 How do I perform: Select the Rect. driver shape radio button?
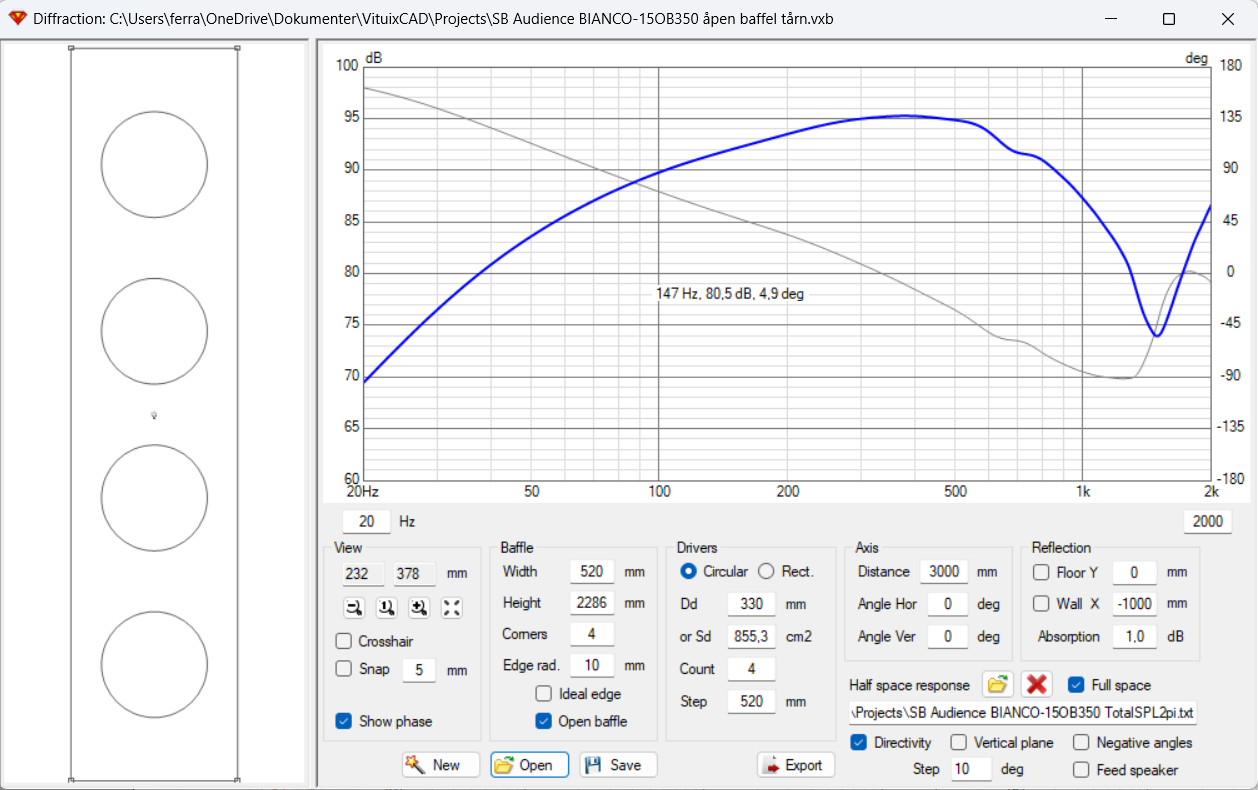pyautogui.click(x=766, y=571)
